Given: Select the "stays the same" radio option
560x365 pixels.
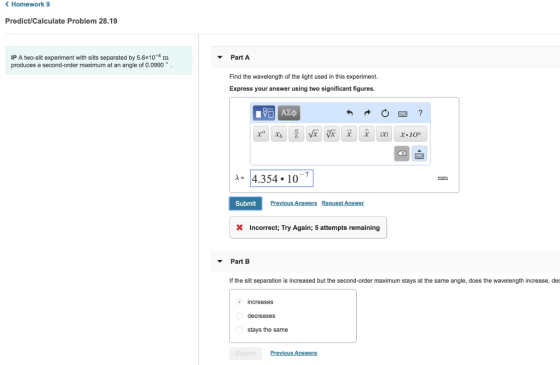Looking at the screenshot, I should pyautogui.click(x=239, y=330).
